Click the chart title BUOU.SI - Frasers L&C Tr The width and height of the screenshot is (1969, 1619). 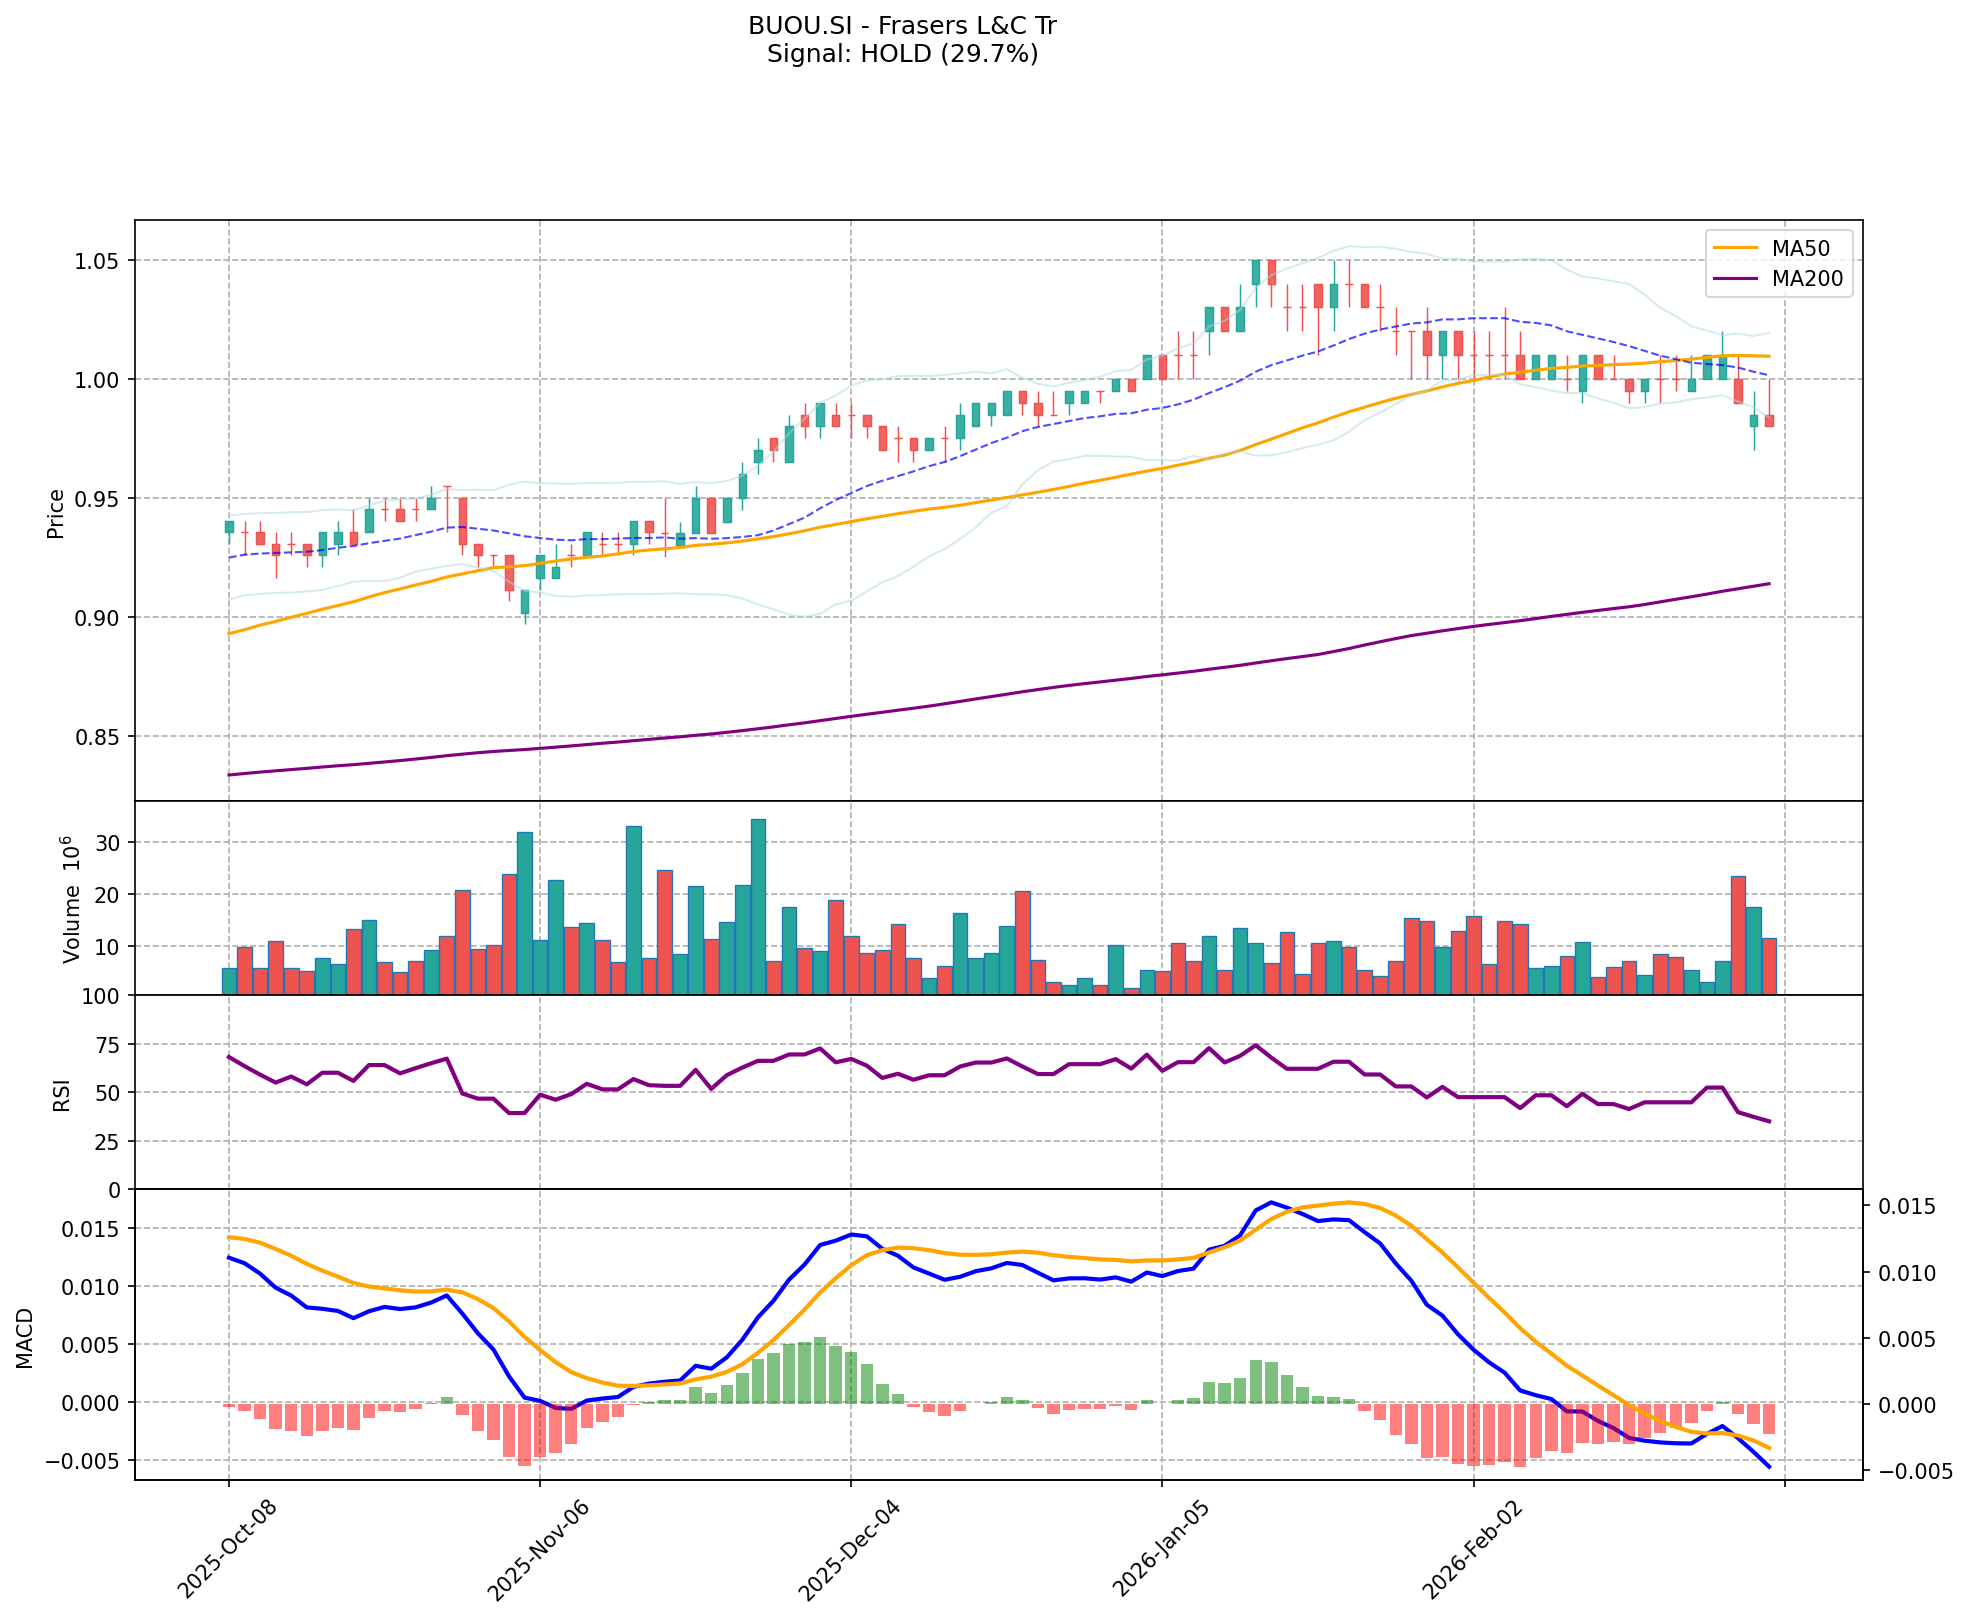(902, 26)
